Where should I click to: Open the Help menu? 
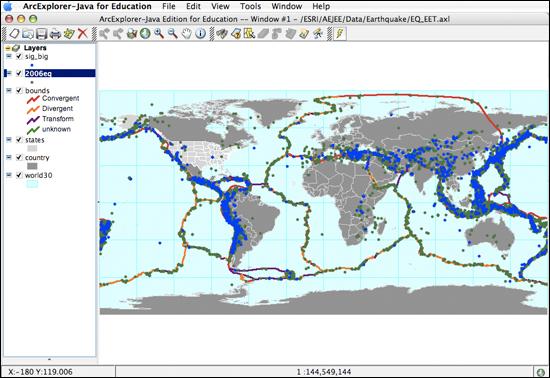321,6
